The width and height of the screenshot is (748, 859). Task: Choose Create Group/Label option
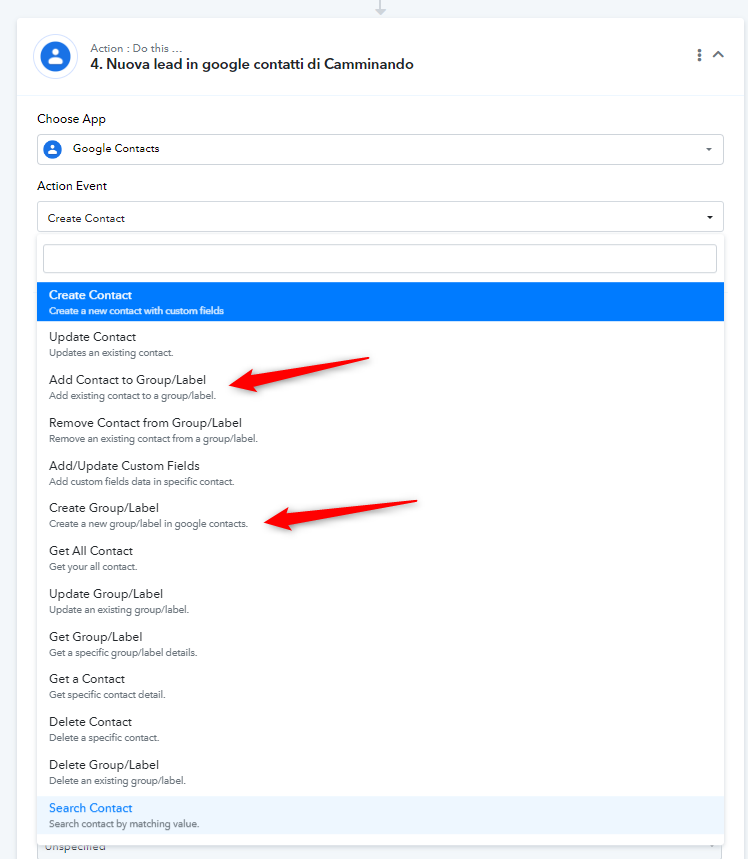pos(380,515)
